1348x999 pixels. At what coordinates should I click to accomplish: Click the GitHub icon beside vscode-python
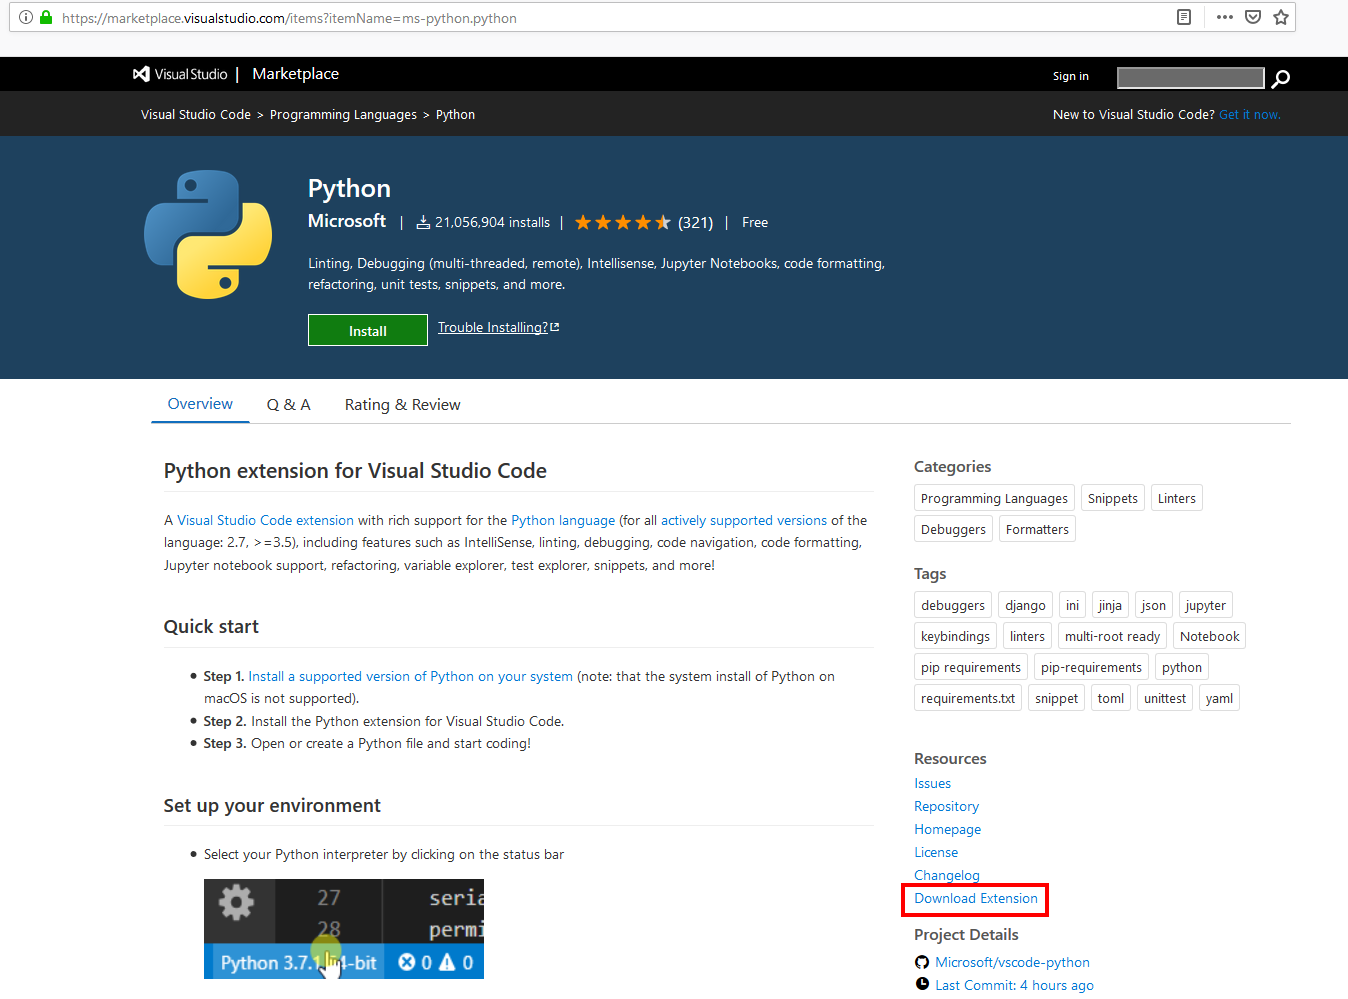922,962
